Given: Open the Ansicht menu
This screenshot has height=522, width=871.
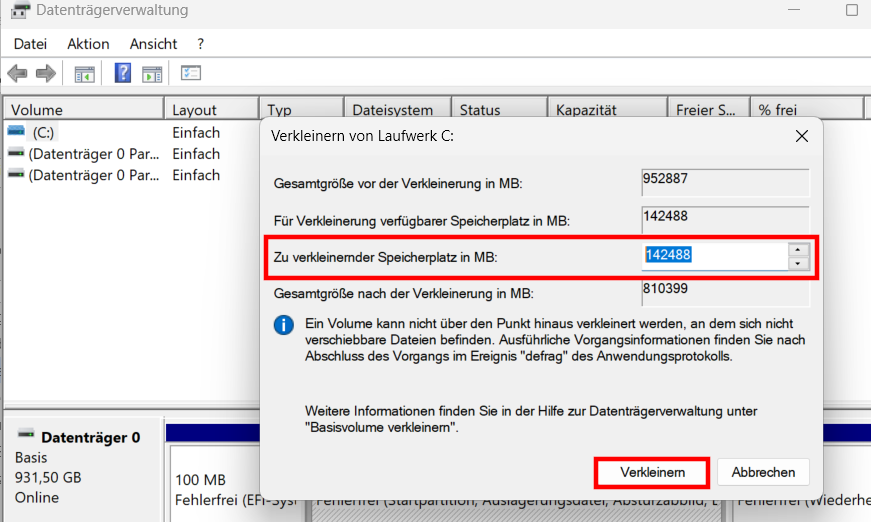Looking at the screenshot, I should tap(153, 44).
